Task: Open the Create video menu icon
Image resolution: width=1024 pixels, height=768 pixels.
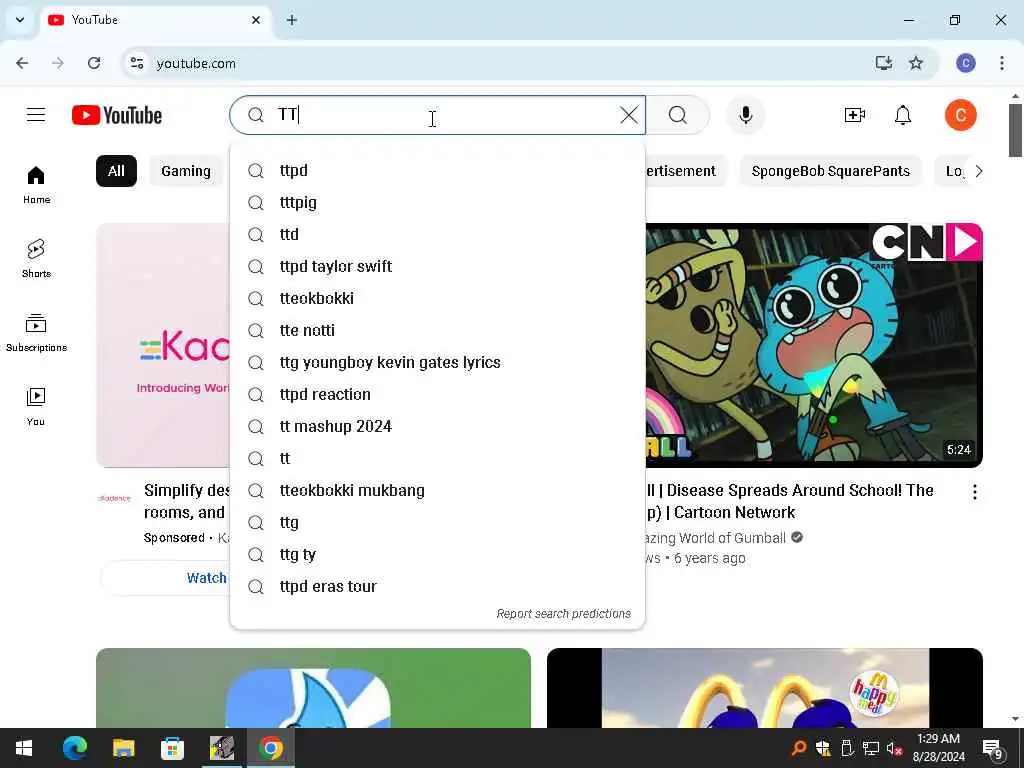Action: click(854, 115)
